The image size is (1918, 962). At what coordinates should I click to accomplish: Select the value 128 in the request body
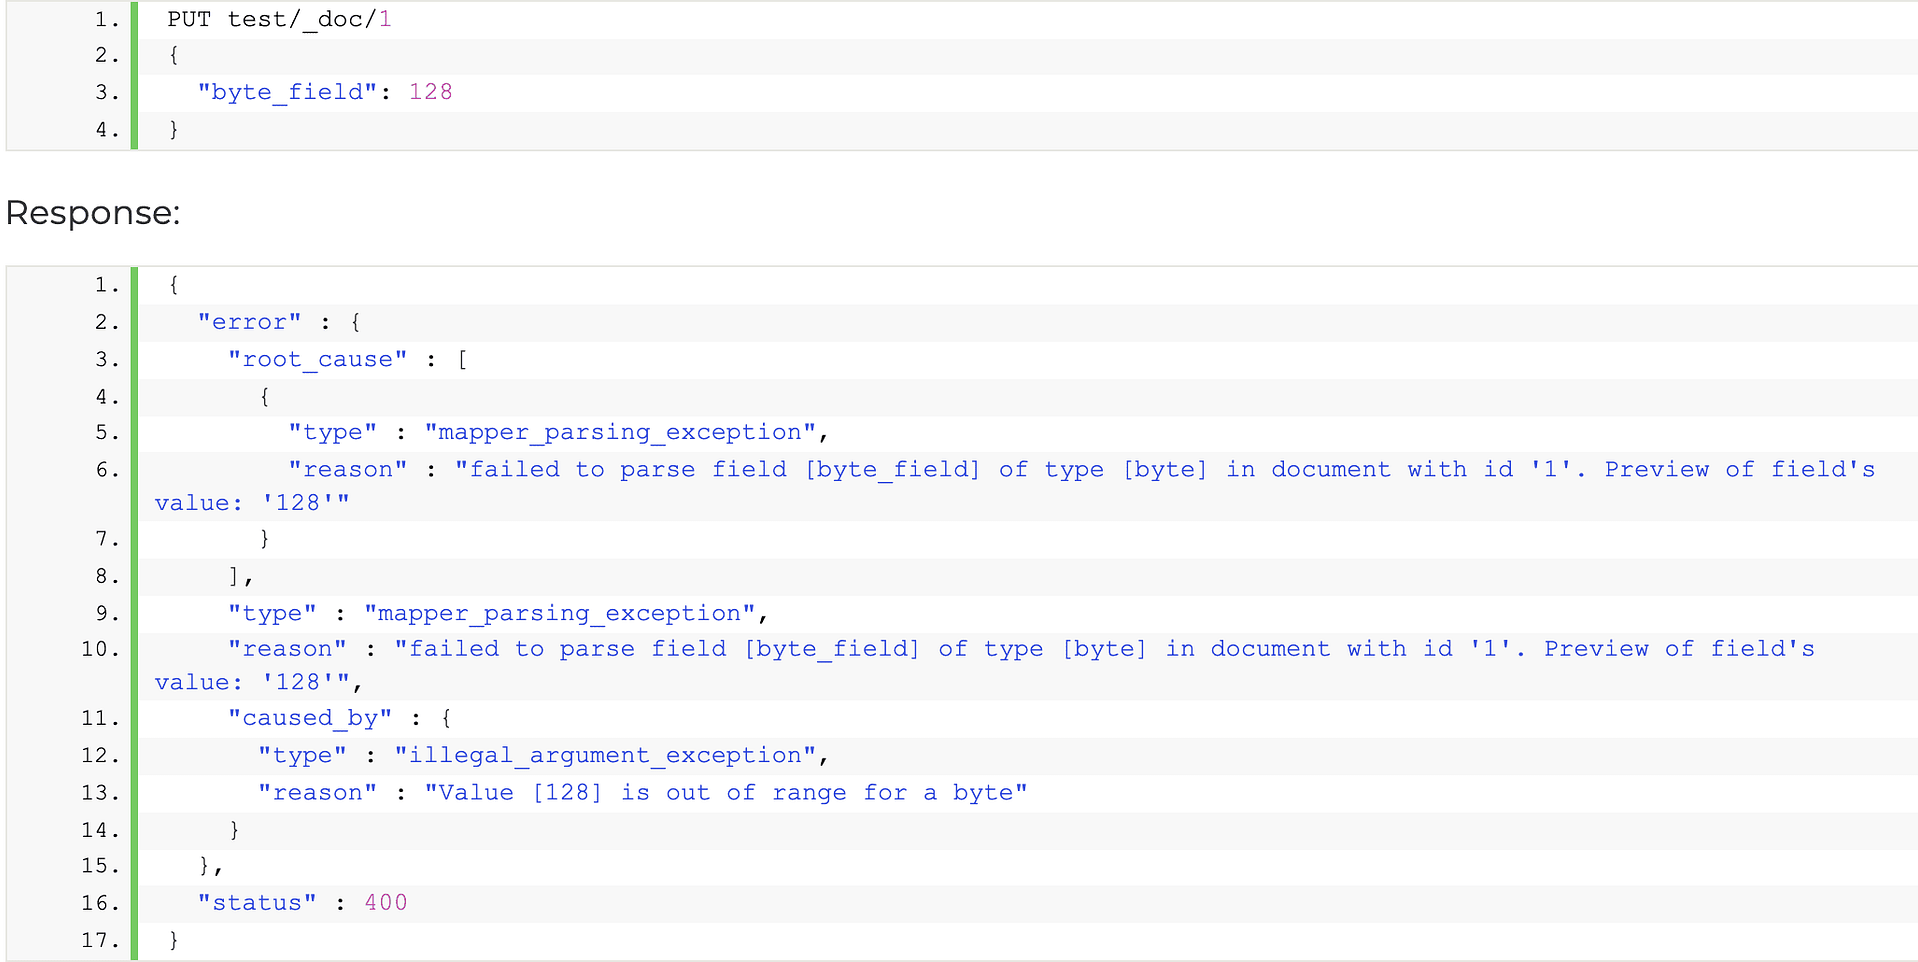pos(430,91)
